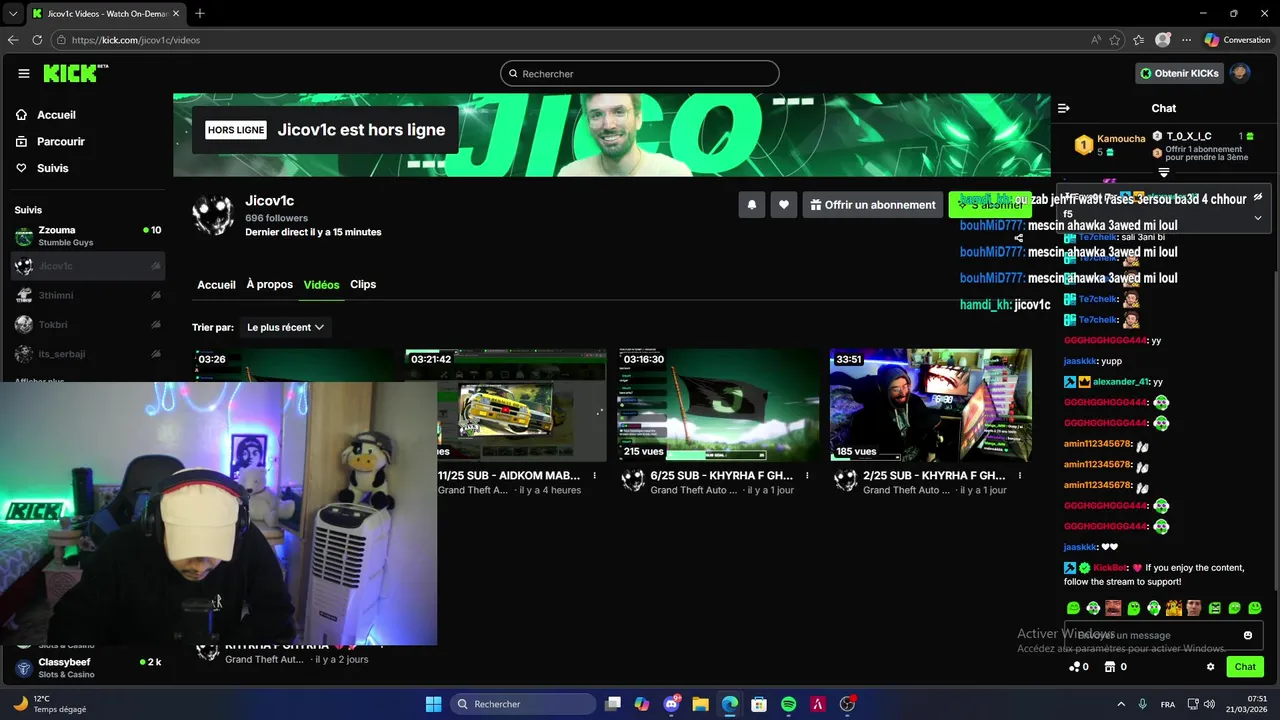The image size is (1280, 720).
Task: Open the 03:16:30 video thumbnail
Action: (718, 405)
